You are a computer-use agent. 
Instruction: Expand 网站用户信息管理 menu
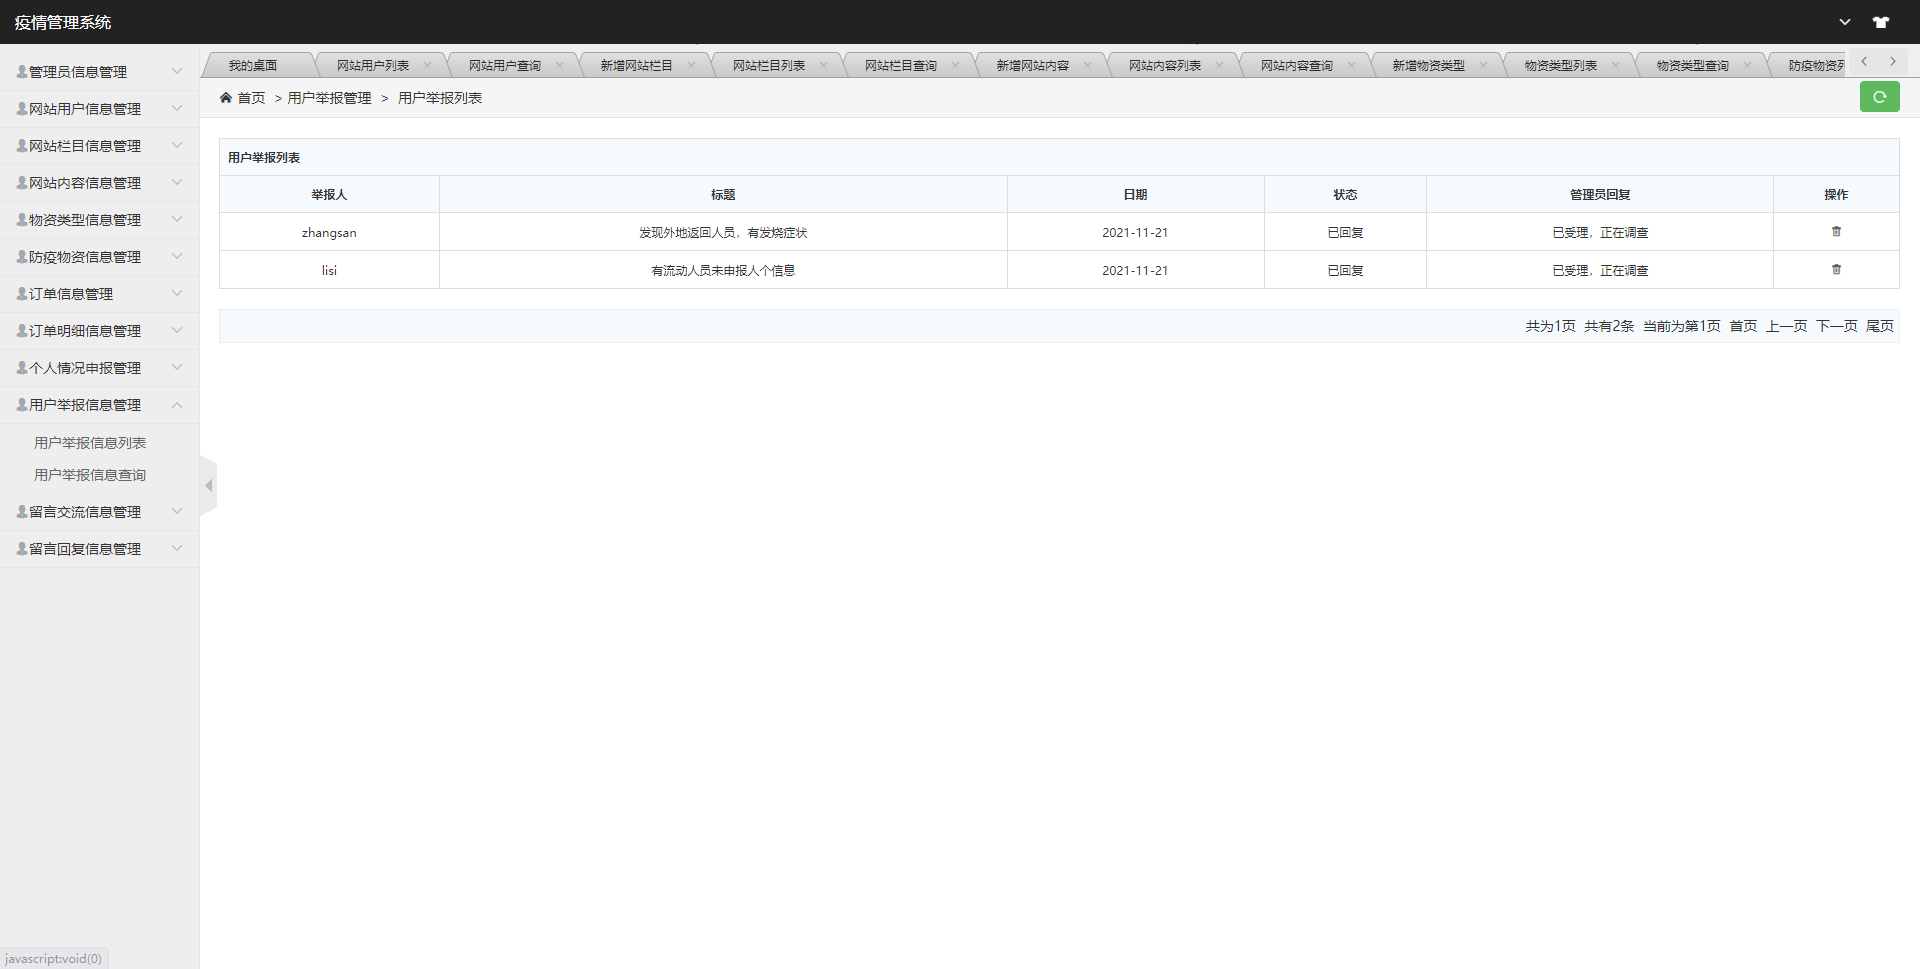[x=99, y=109]
